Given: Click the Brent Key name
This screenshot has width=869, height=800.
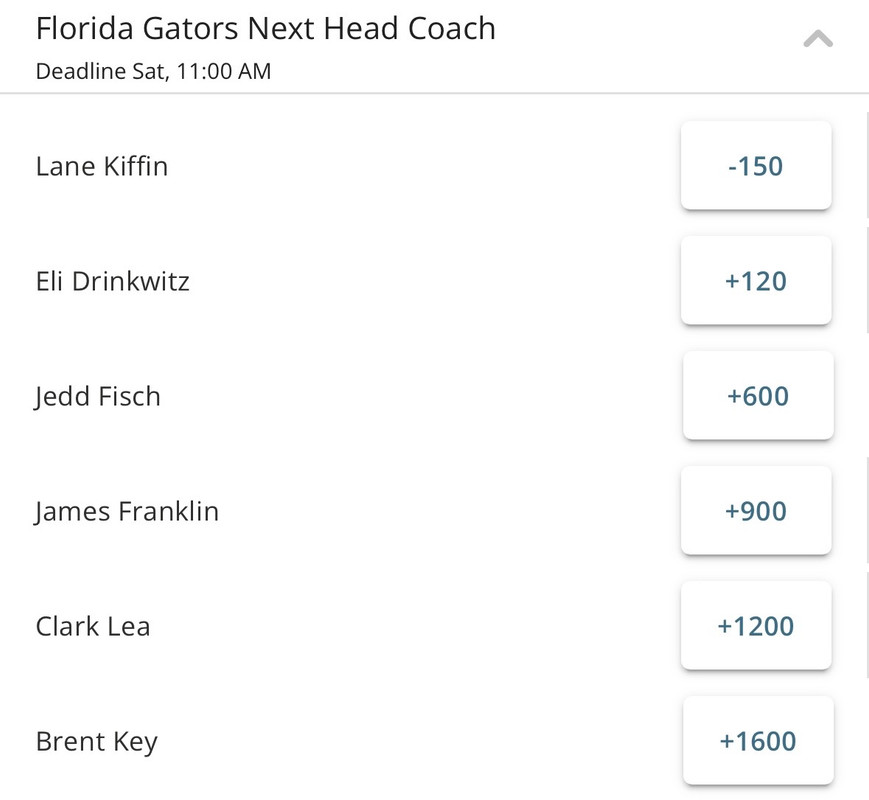Looking at the screenshot, I should click(x=96, y=742).
